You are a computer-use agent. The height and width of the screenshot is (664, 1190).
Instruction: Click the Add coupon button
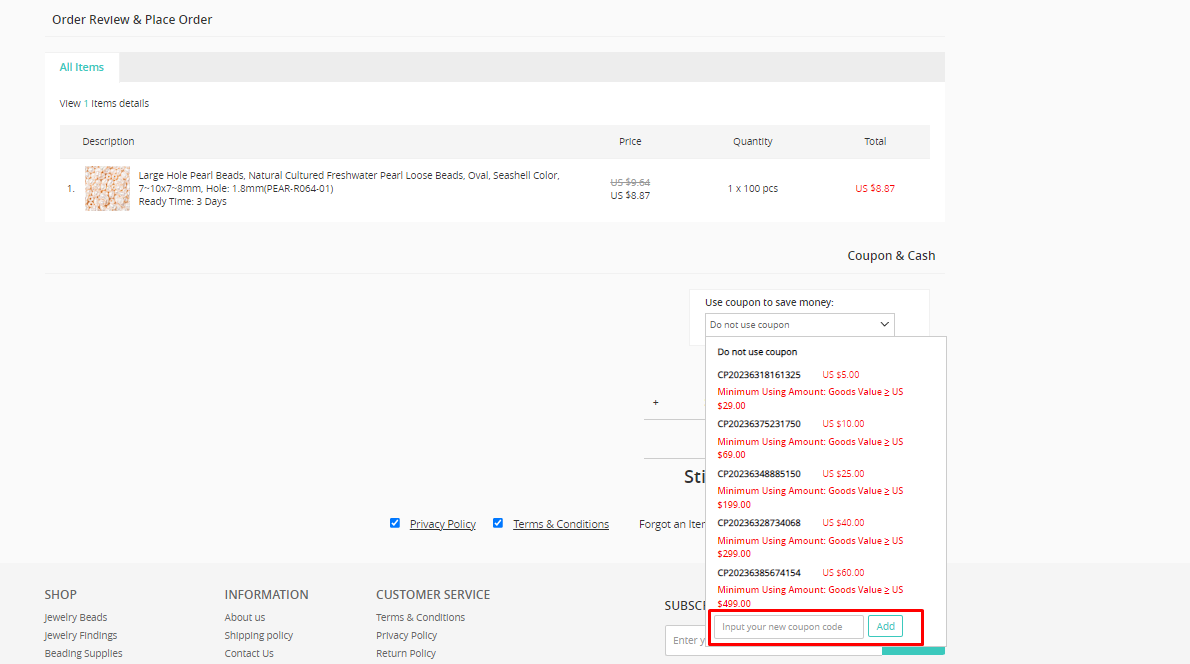coord(885,626)
